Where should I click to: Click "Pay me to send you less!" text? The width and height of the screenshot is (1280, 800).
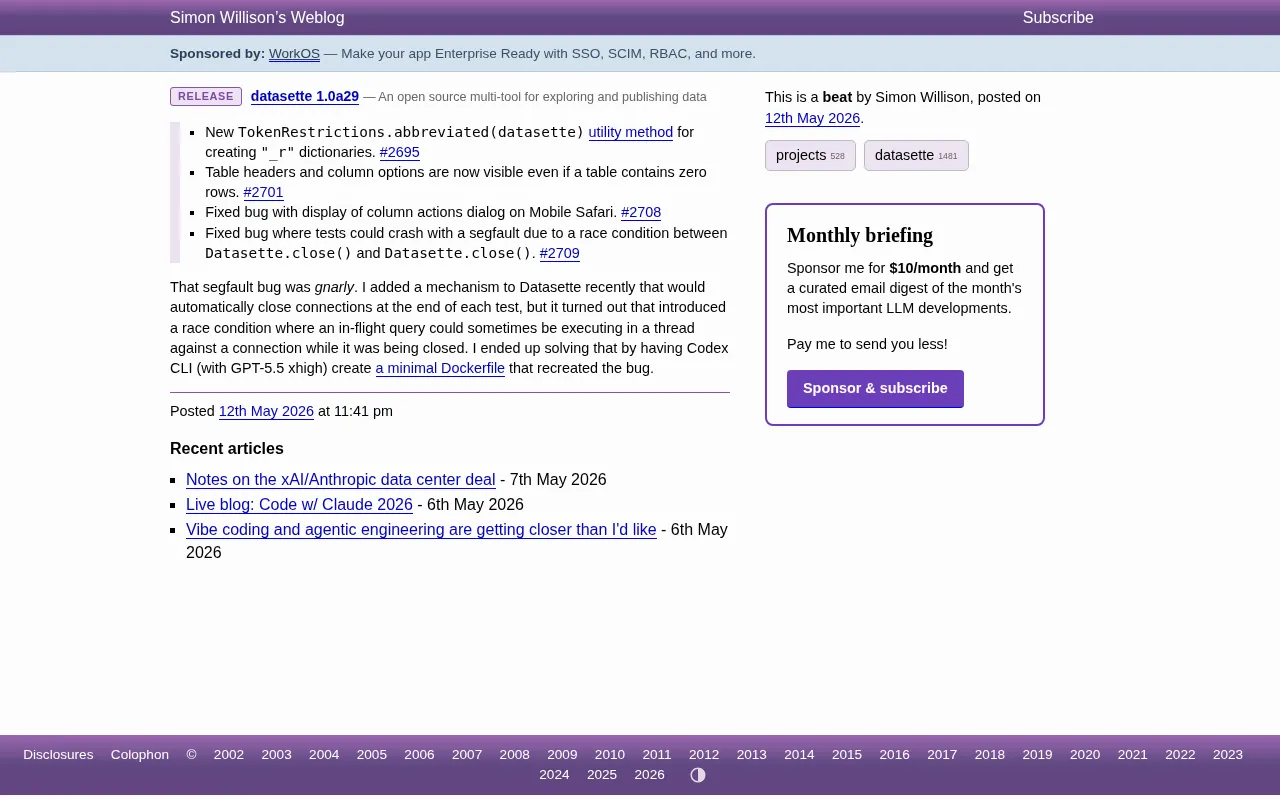tap(867, 344)
